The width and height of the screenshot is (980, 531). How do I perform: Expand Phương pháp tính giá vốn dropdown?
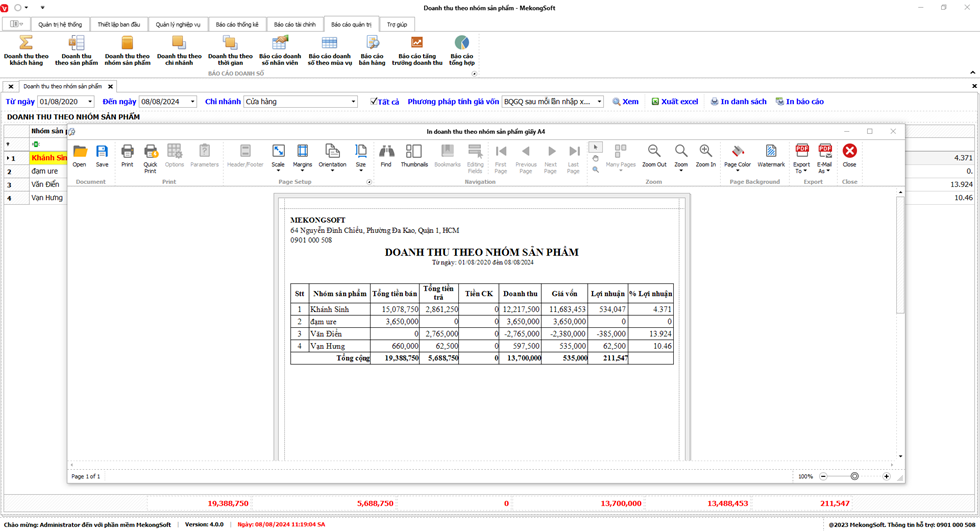tap(599, 102)
